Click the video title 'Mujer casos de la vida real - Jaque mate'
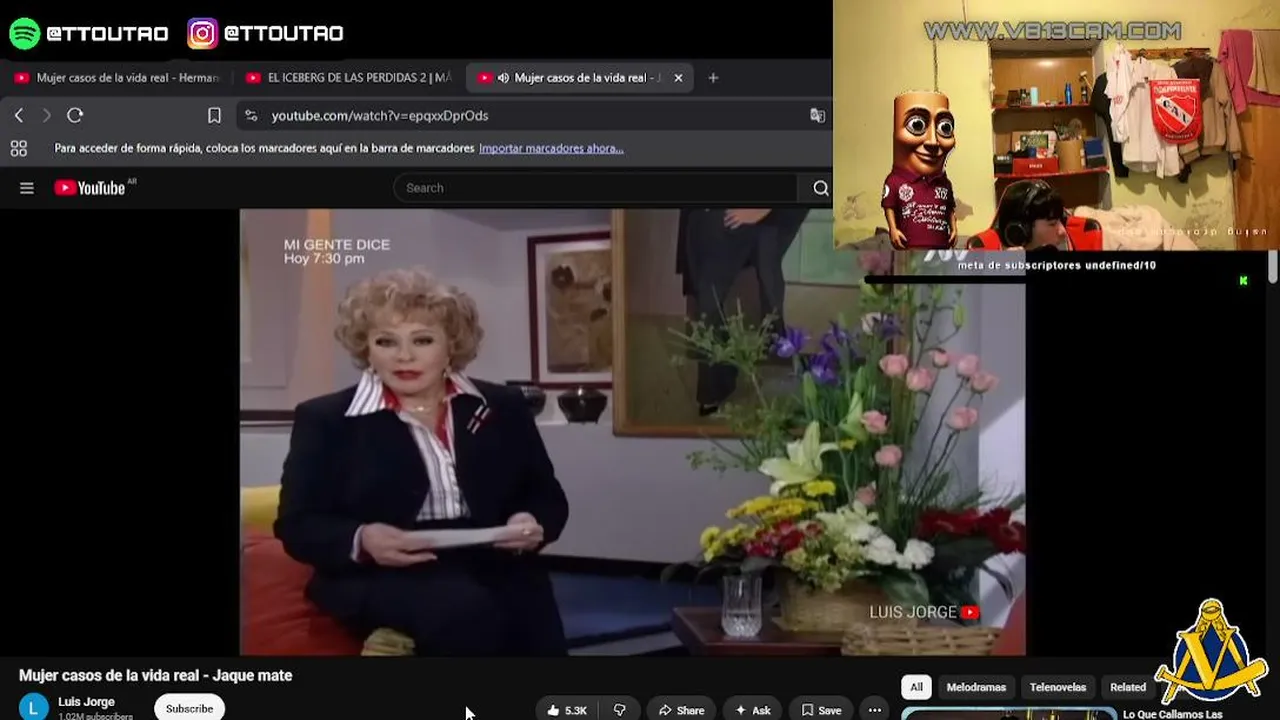 coord(156,676)
